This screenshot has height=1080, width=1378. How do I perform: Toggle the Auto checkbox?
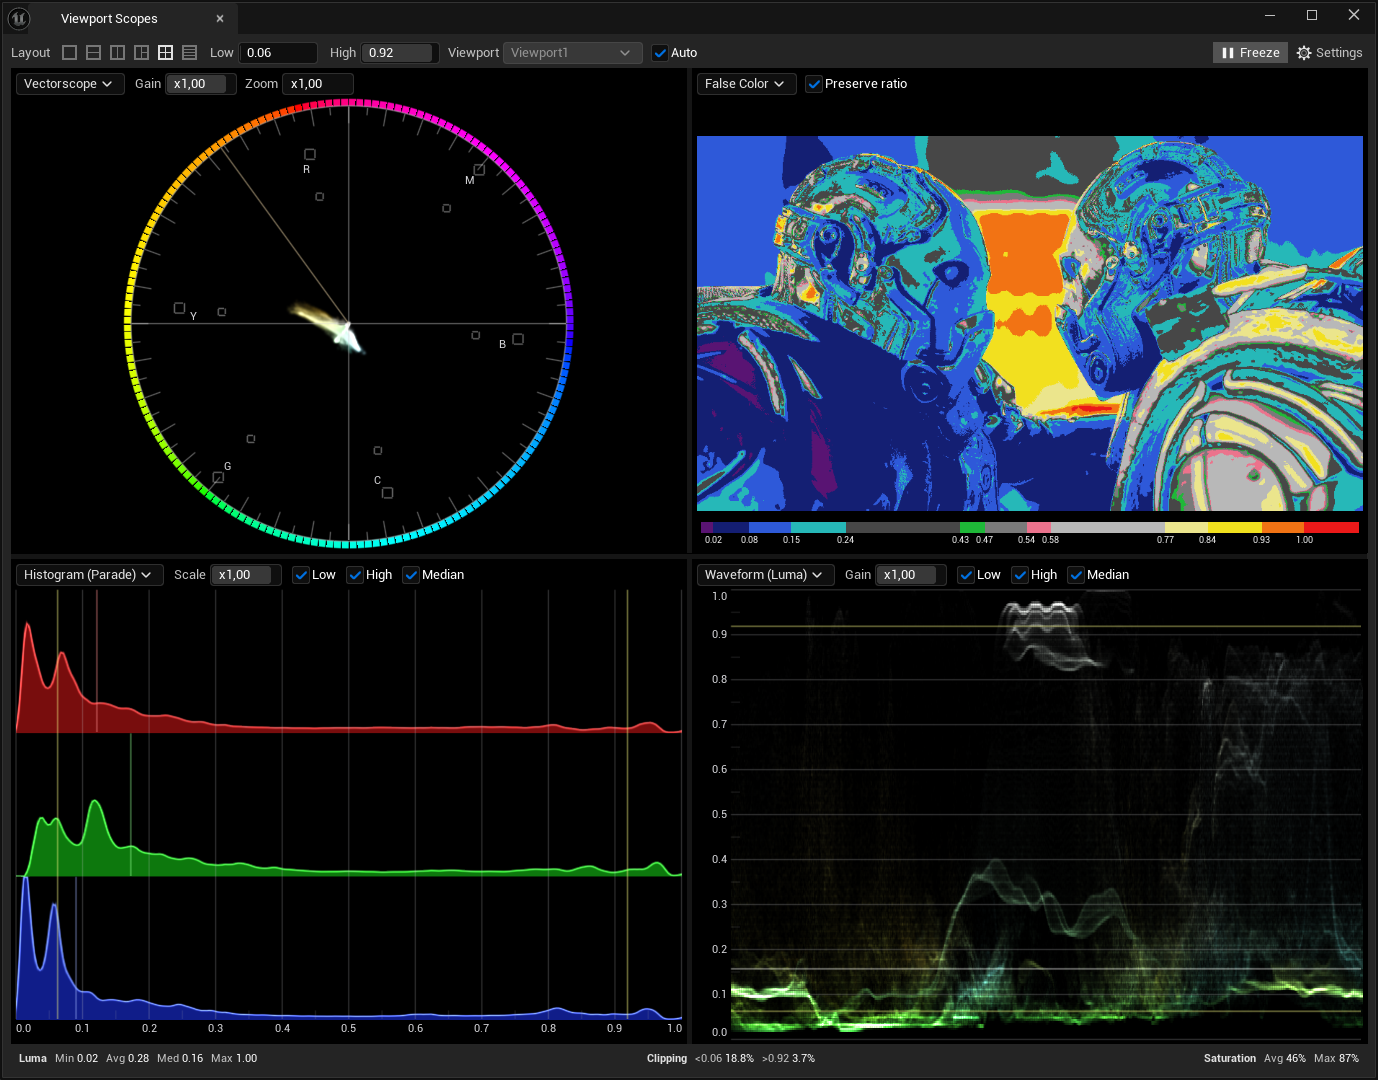tap(660, 53)
